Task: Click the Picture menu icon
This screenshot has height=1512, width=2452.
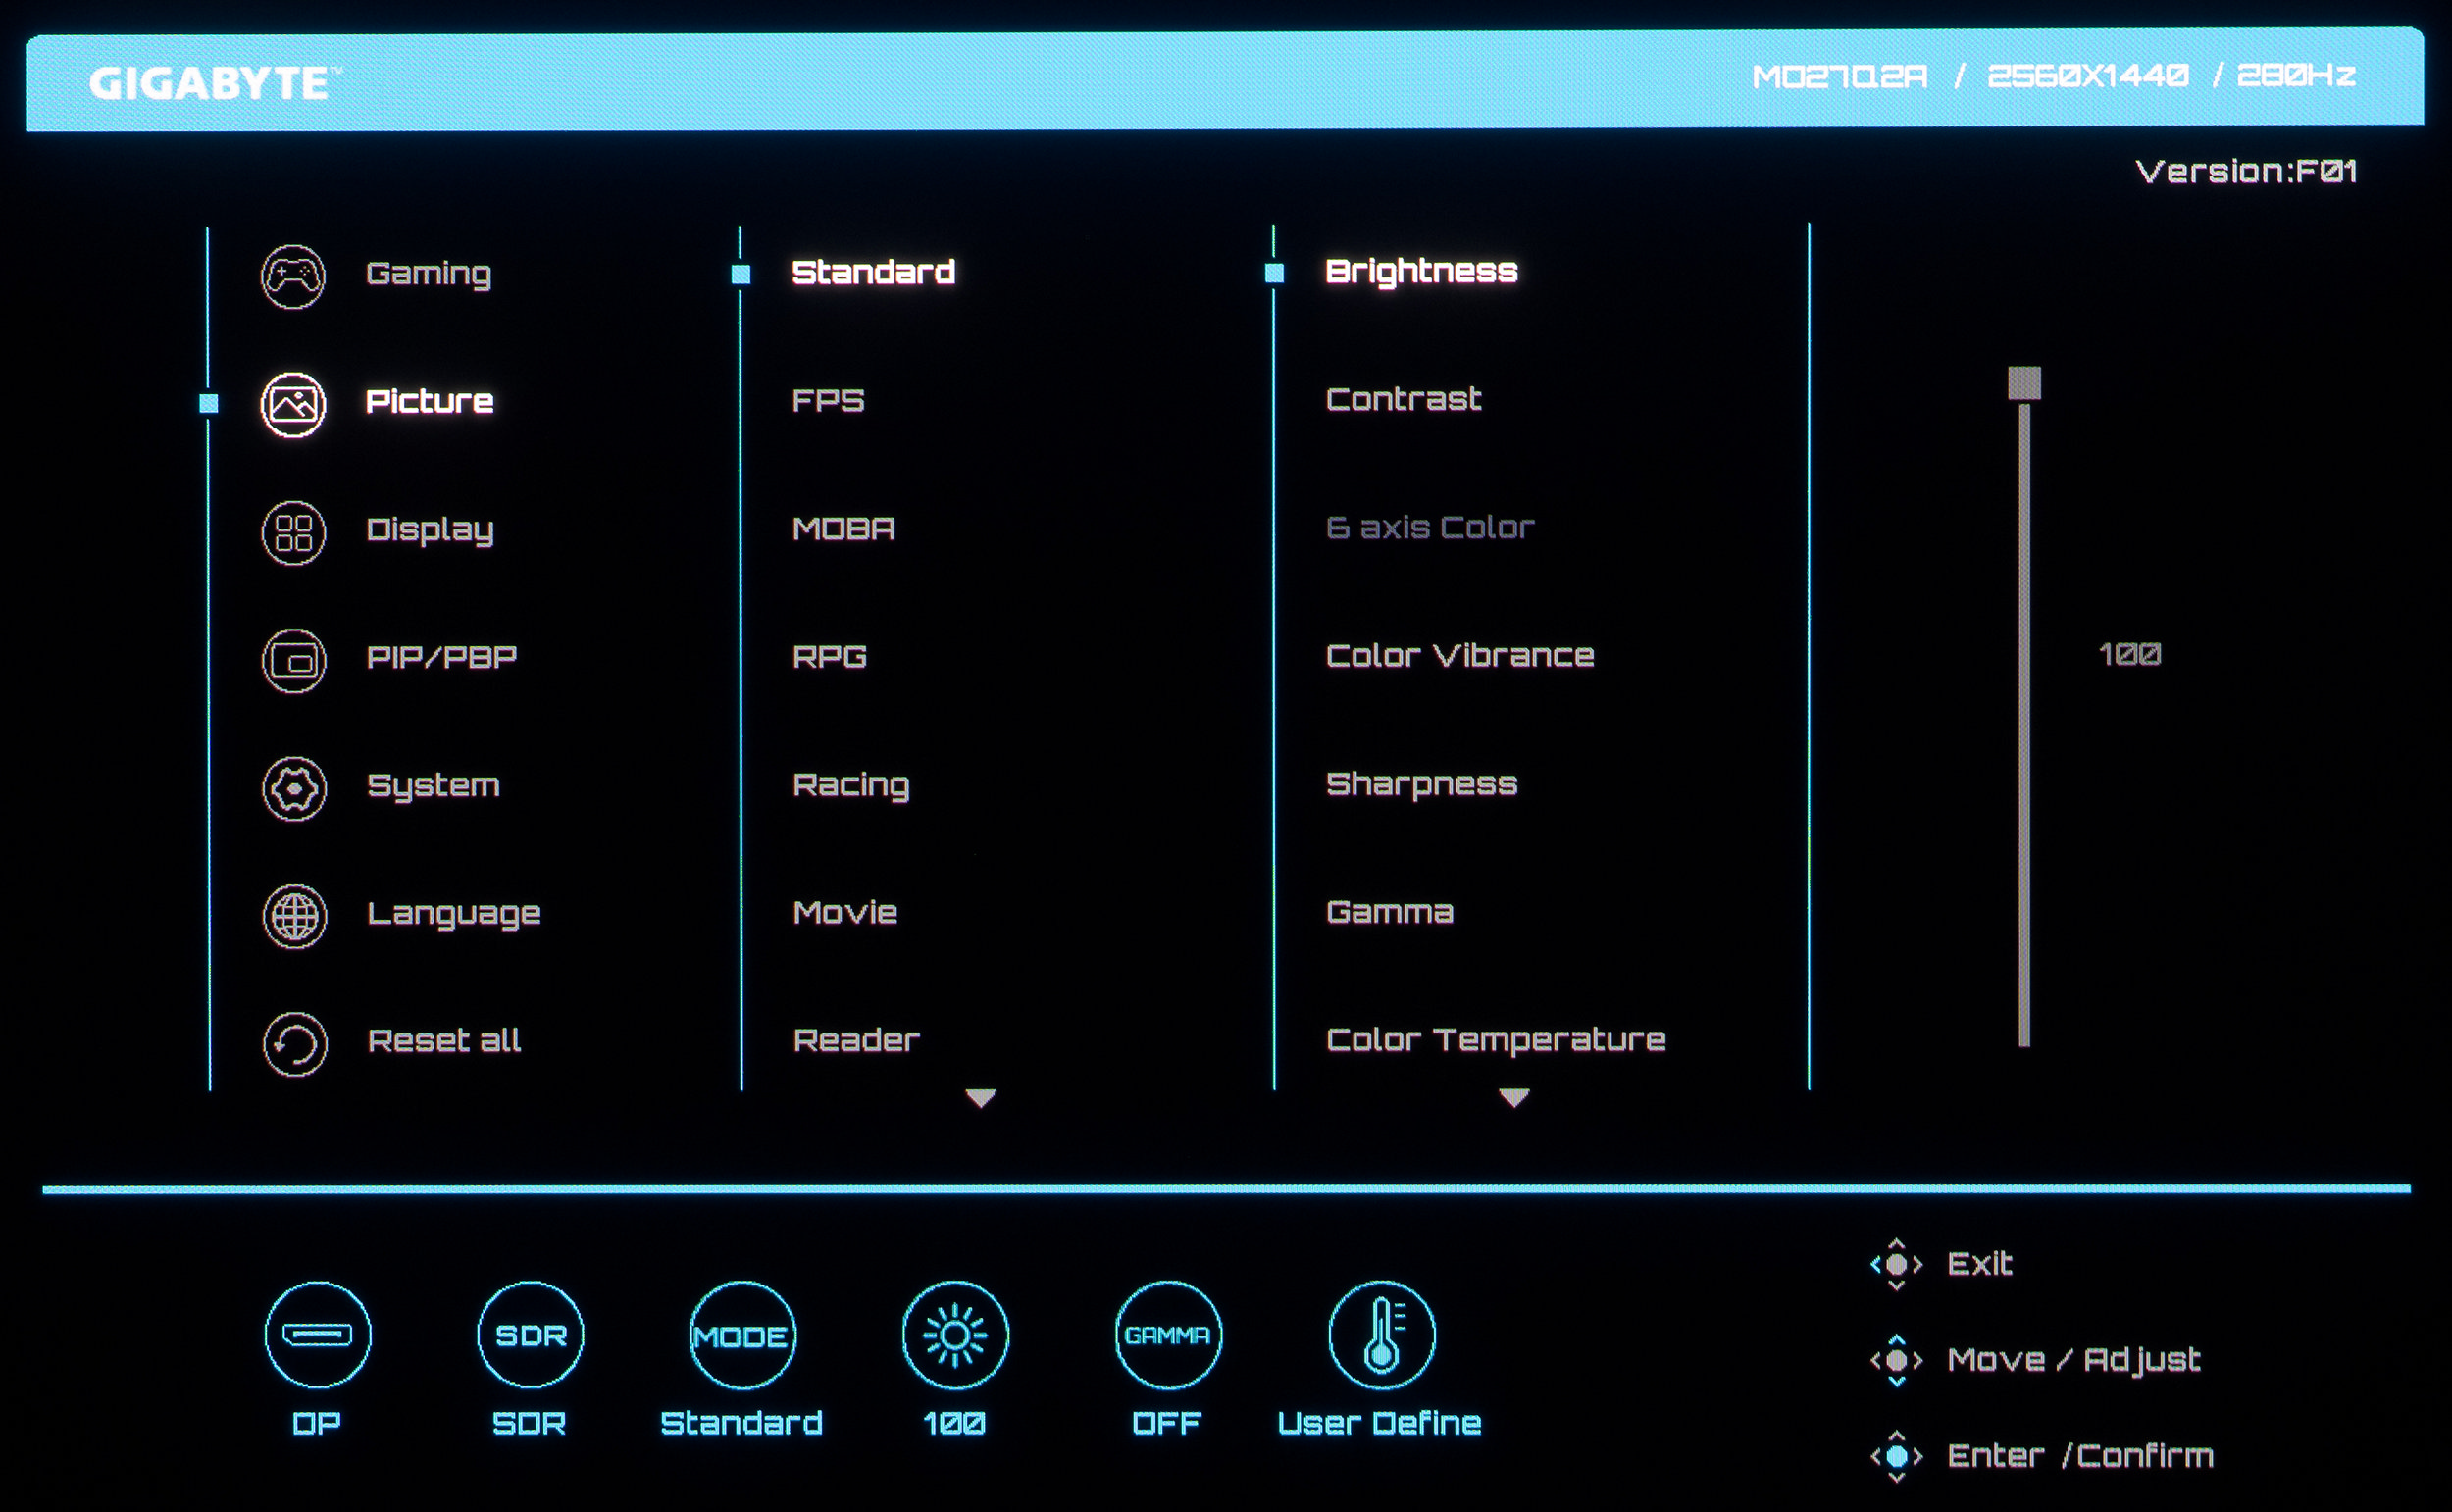Action: [x=293, y=404]
